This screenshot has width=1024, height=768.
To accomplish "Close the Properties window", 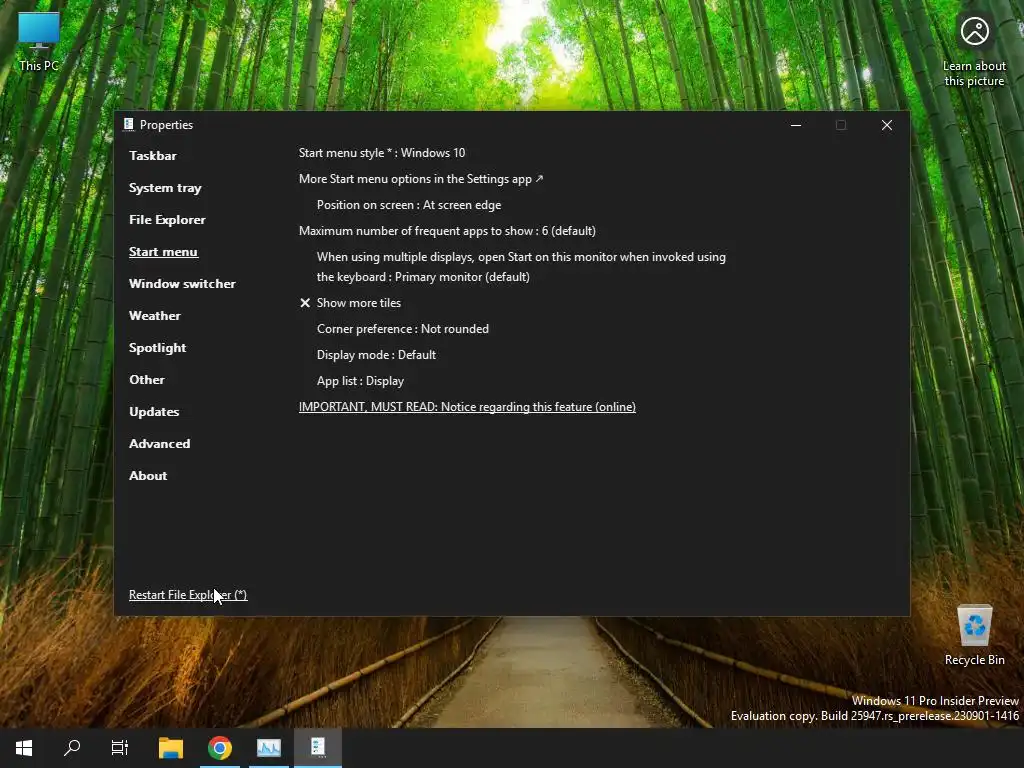I will pyautogui.click(x=887, y=125).
